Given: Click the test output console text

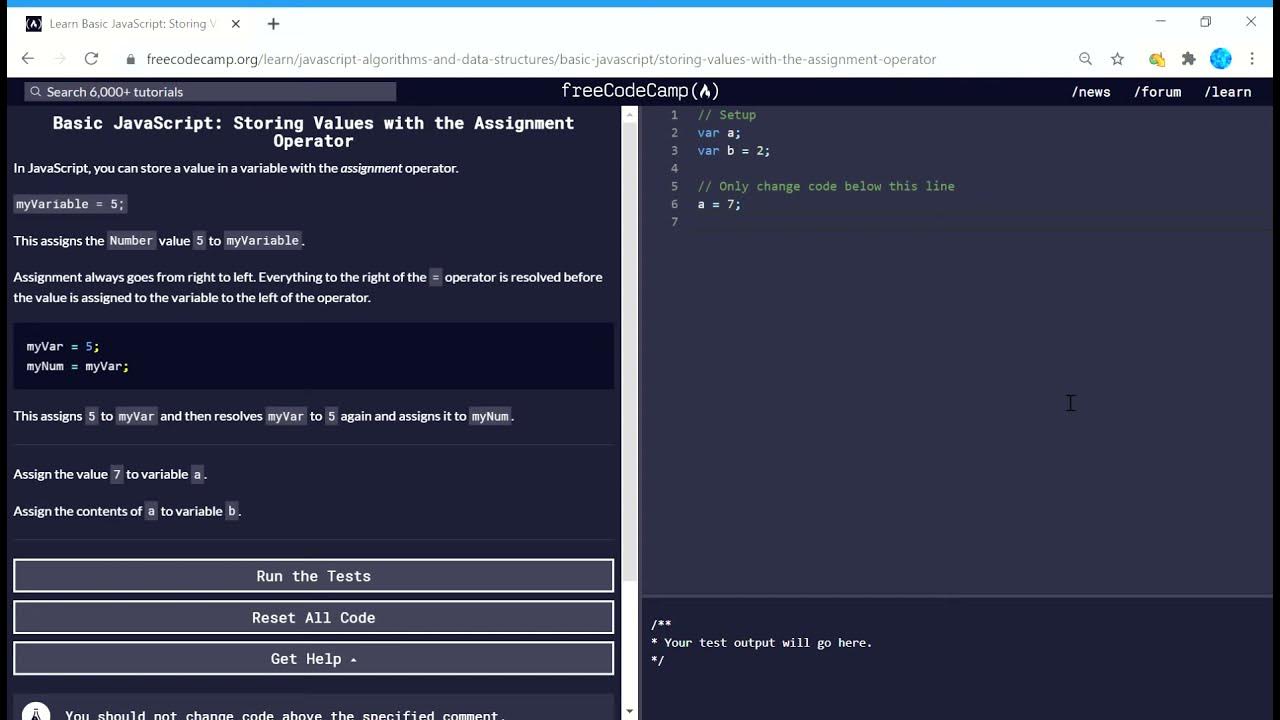Looking at the screenshot, I should [x=761, y=642].
